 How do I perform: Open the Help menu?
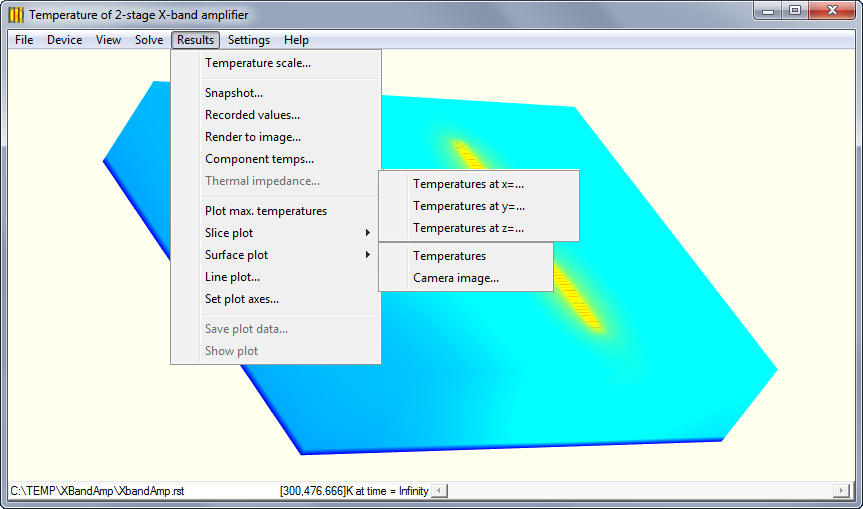296,40
